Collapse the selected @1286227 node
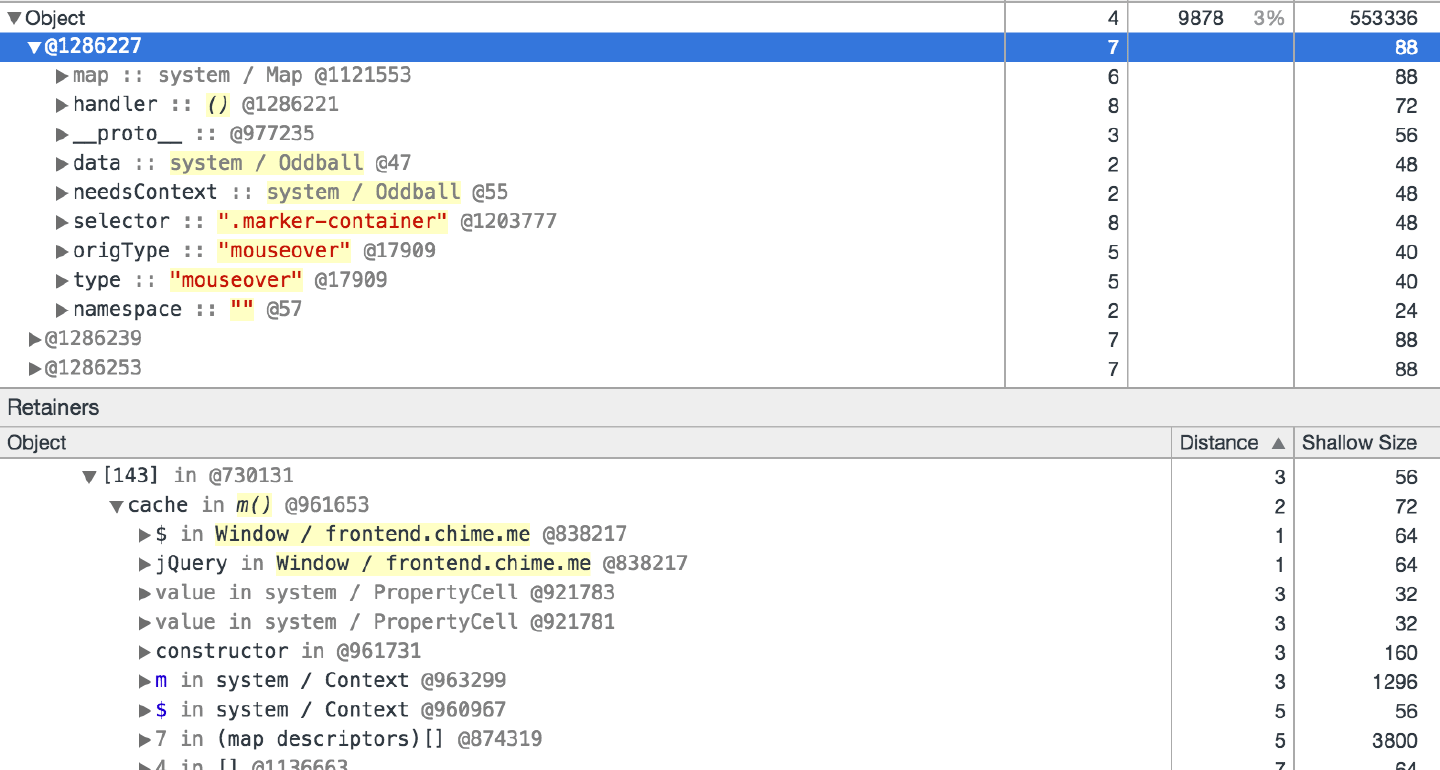Image resolution: width=1440 pixels, height=770 pixels. [x=36, y=47]
